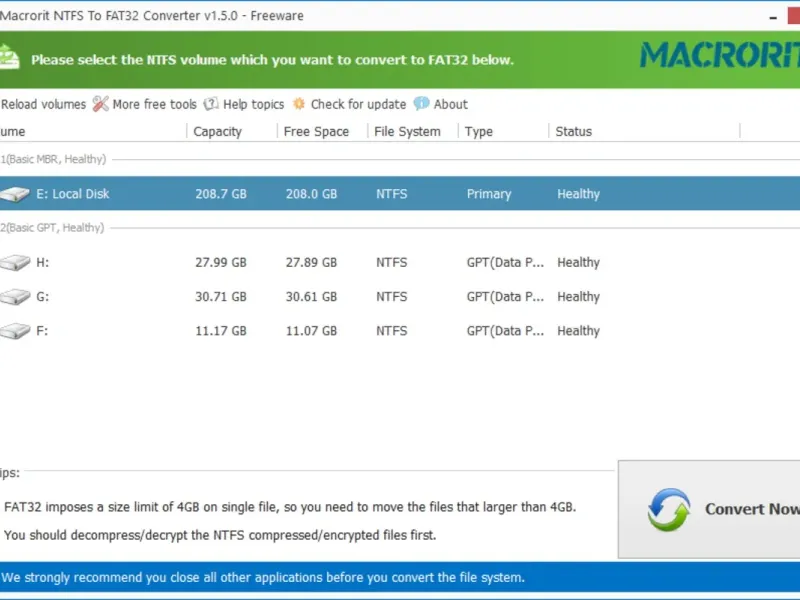800x600 pixels.
Task: Click the 11.07 GB free space value
Action: pos(311,331)
